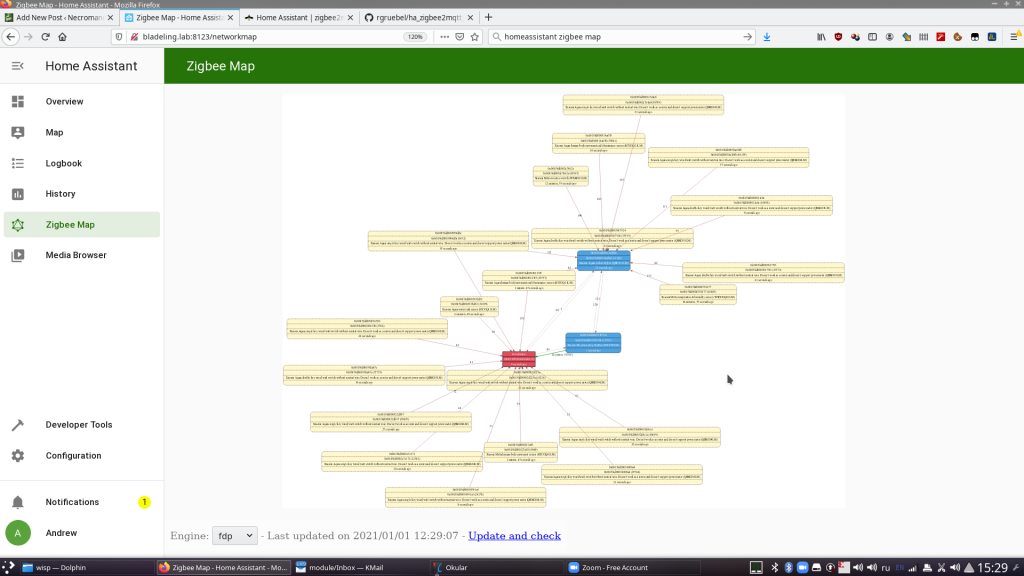Open a new browser tab
The height and width of the screenshot is (576, 1024).
(x=488, y=18)
